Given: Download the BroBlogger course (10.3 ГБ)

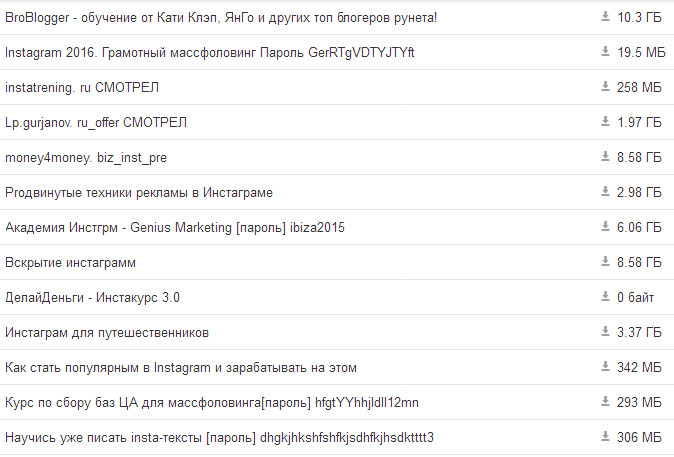Looking at the screenshot, I should (x=605, y=17).
